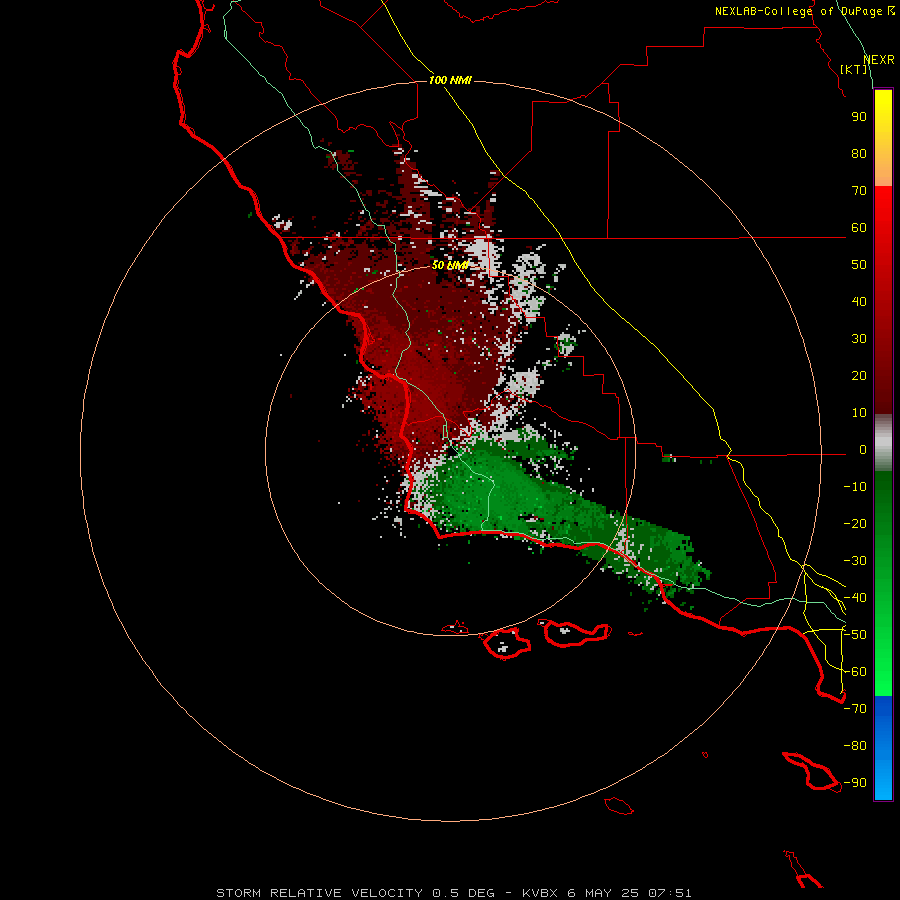Click the 20 value on velocity scale
Screen dimensions: 900x900
click(859, 376)
